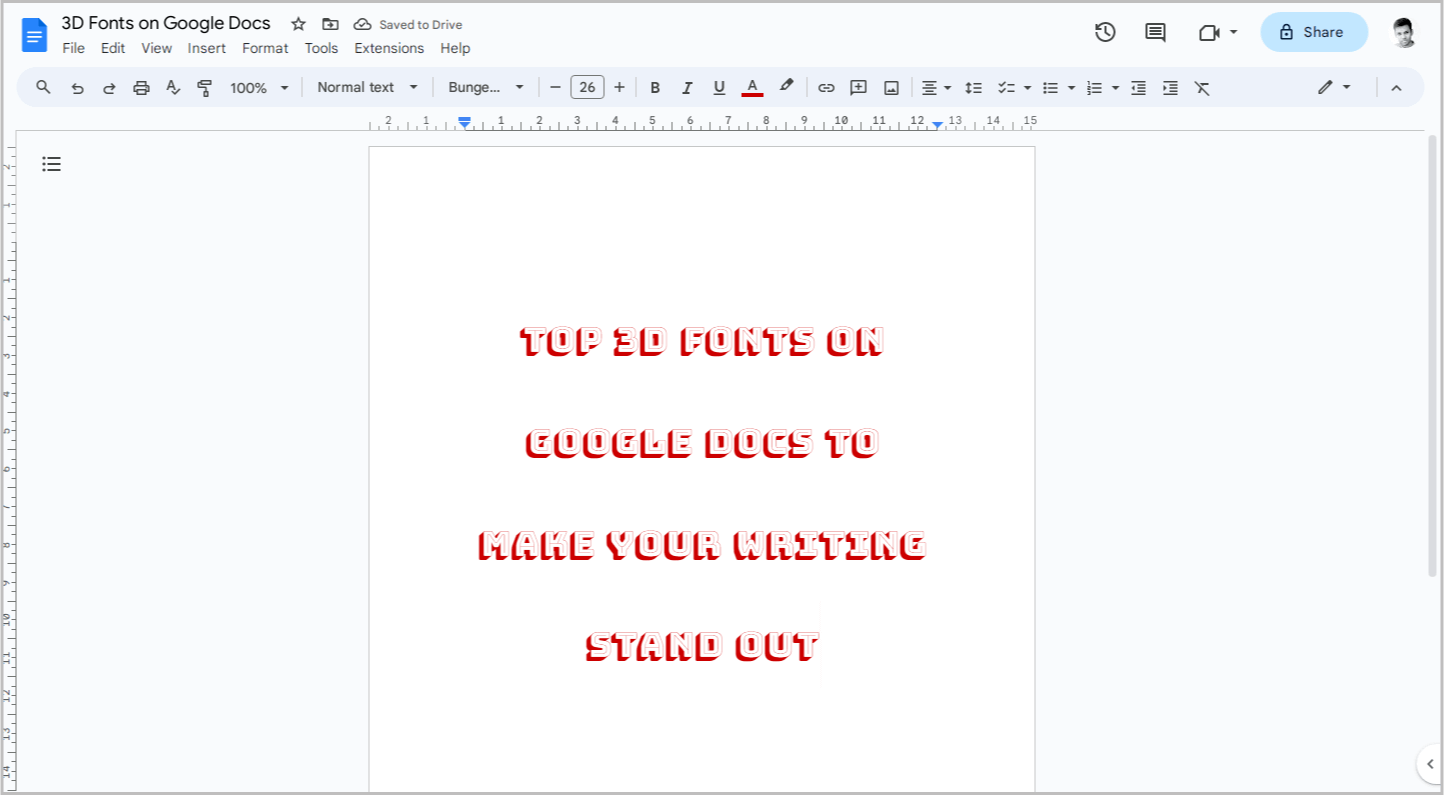The width and height of the screenshot is (1444, 795).
Task: Open text color picker
Action: click(x=752, y=88)
